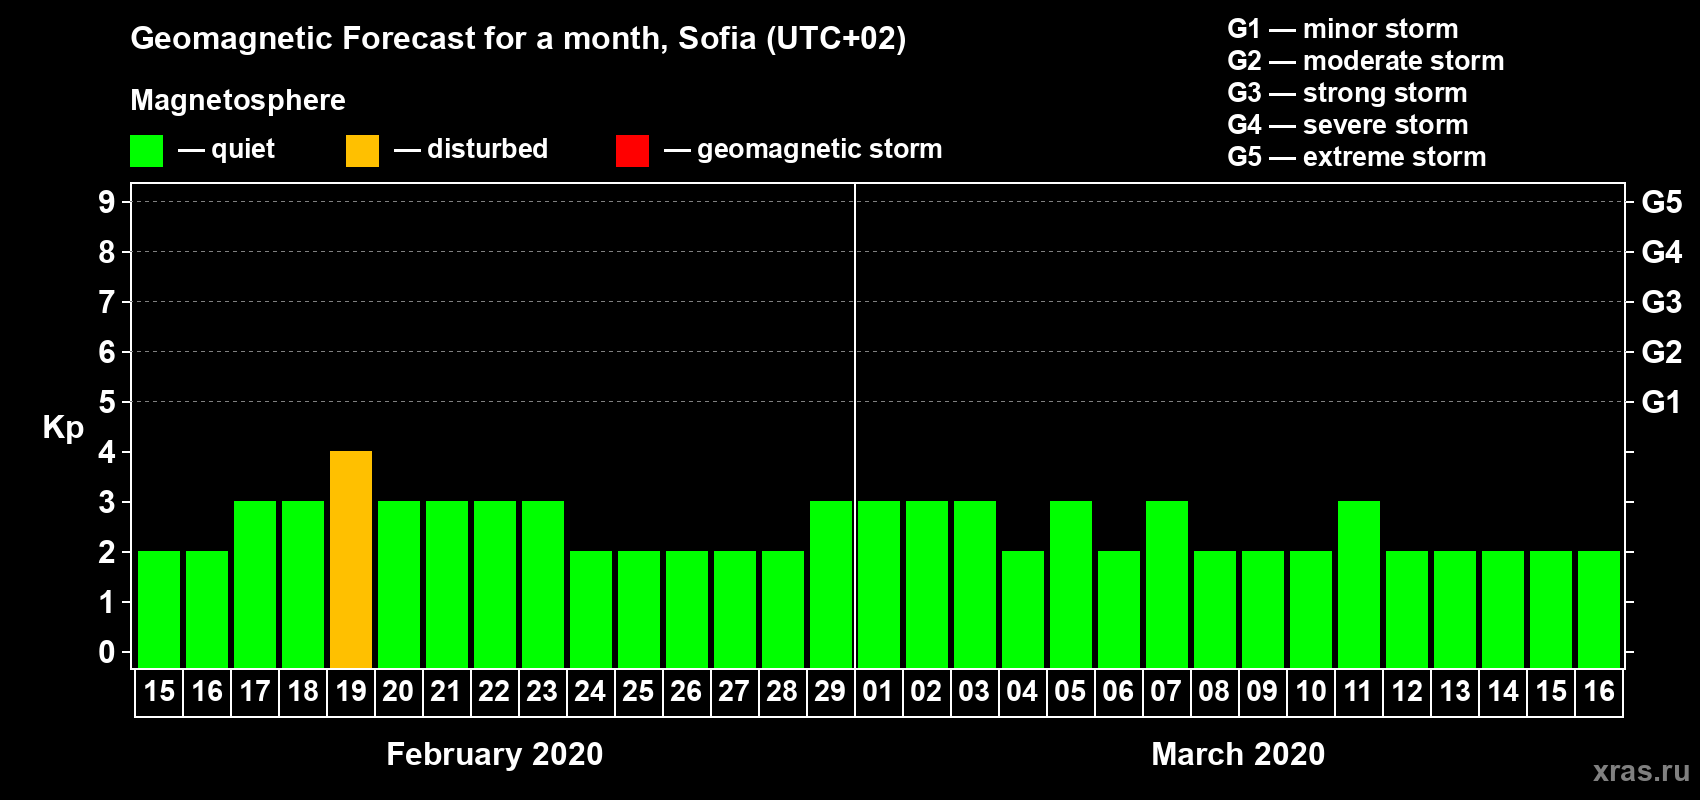Click the 'Kp' axis label
1700x800 pixels.
pyautogui.click(x=63, y=428)
